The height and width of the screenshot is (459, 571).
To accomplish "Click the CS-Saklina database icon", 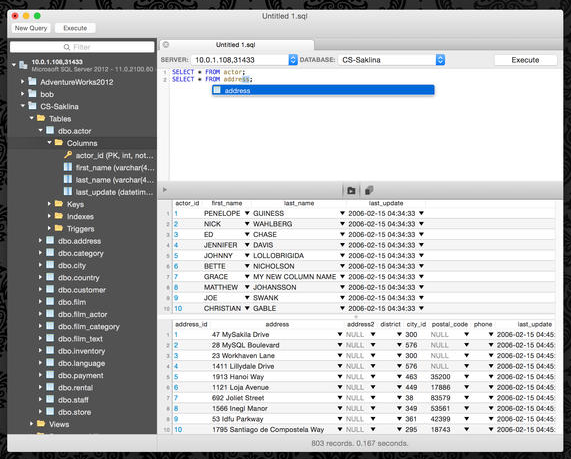I will (x=32, y=106).
